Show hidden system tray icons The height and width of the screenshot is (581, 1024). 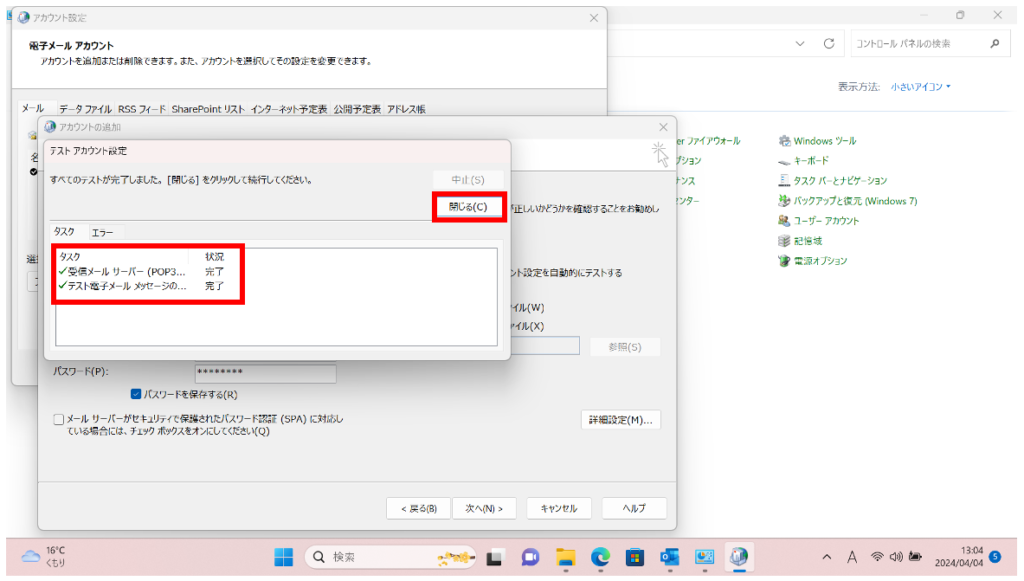(826, 557)
